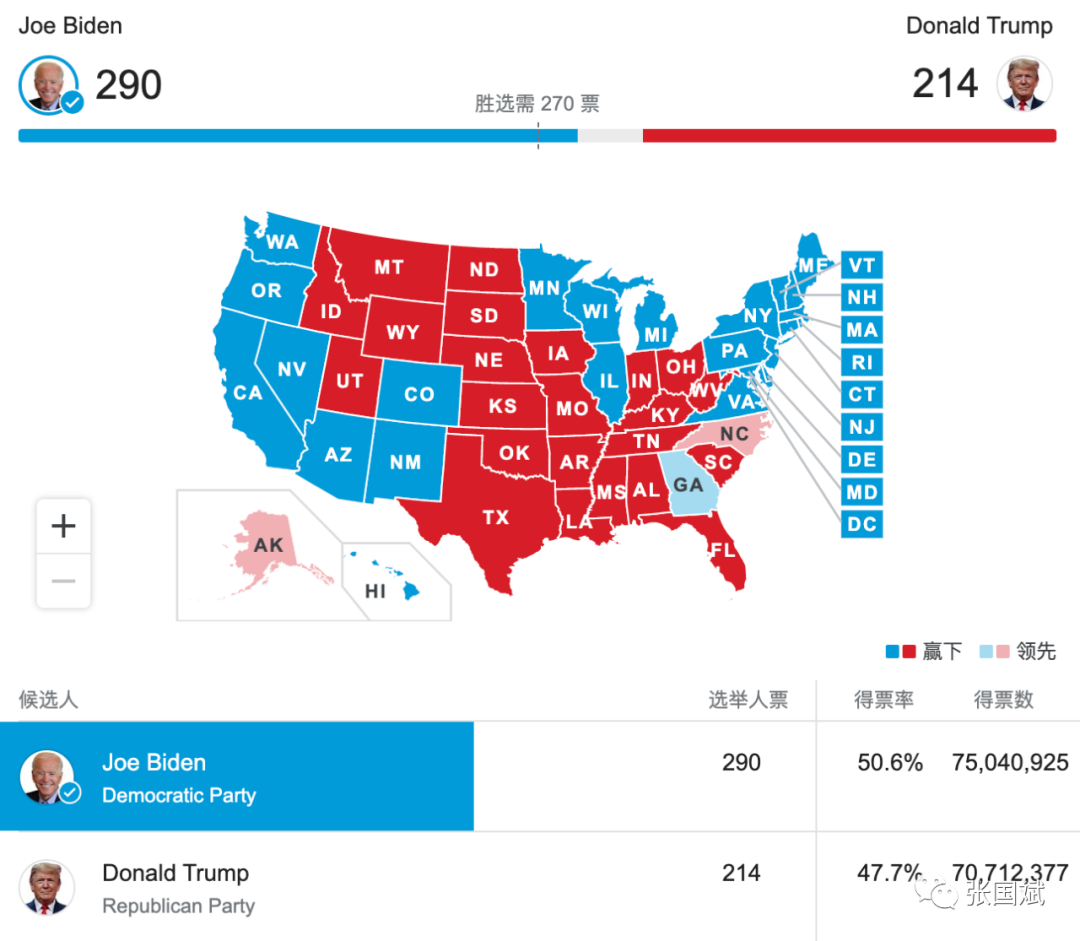Click the Joe Biden Democratic Party row
This screenshot has width=1080, height=941.
point(540,776)
